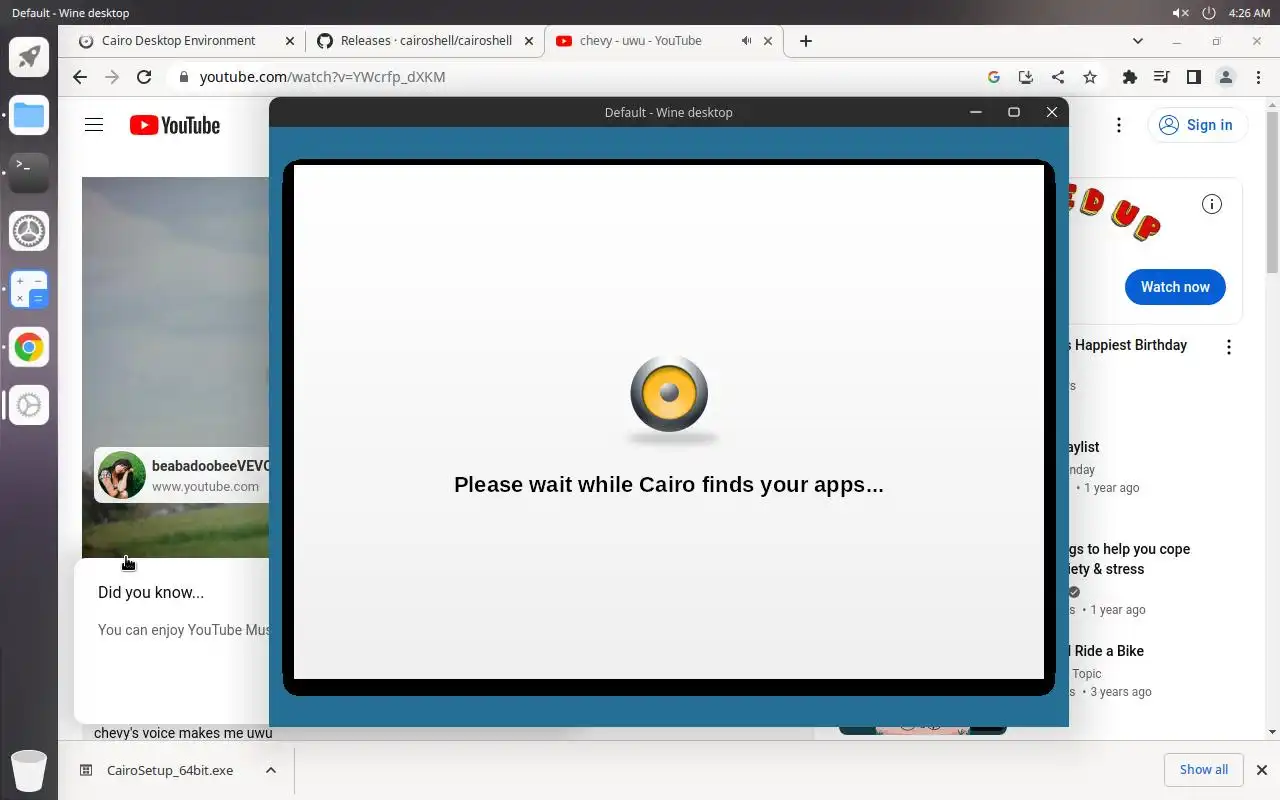Image resolution: width=1280 pixels, height=800 pixels.
Task: Click the Cairo logo in Wine window
Action: pos(669,396)
